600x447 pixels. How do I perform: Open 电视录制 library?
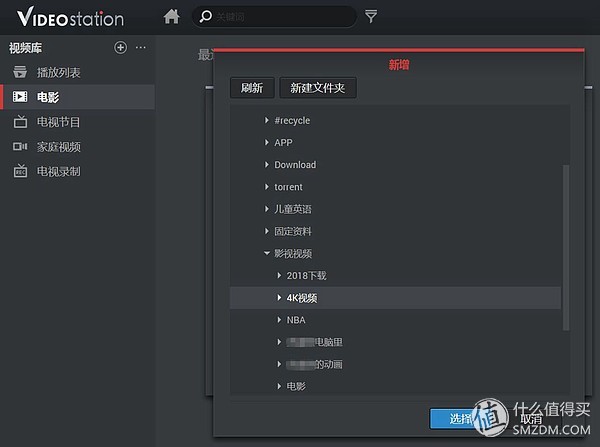(x=78, y=171)
